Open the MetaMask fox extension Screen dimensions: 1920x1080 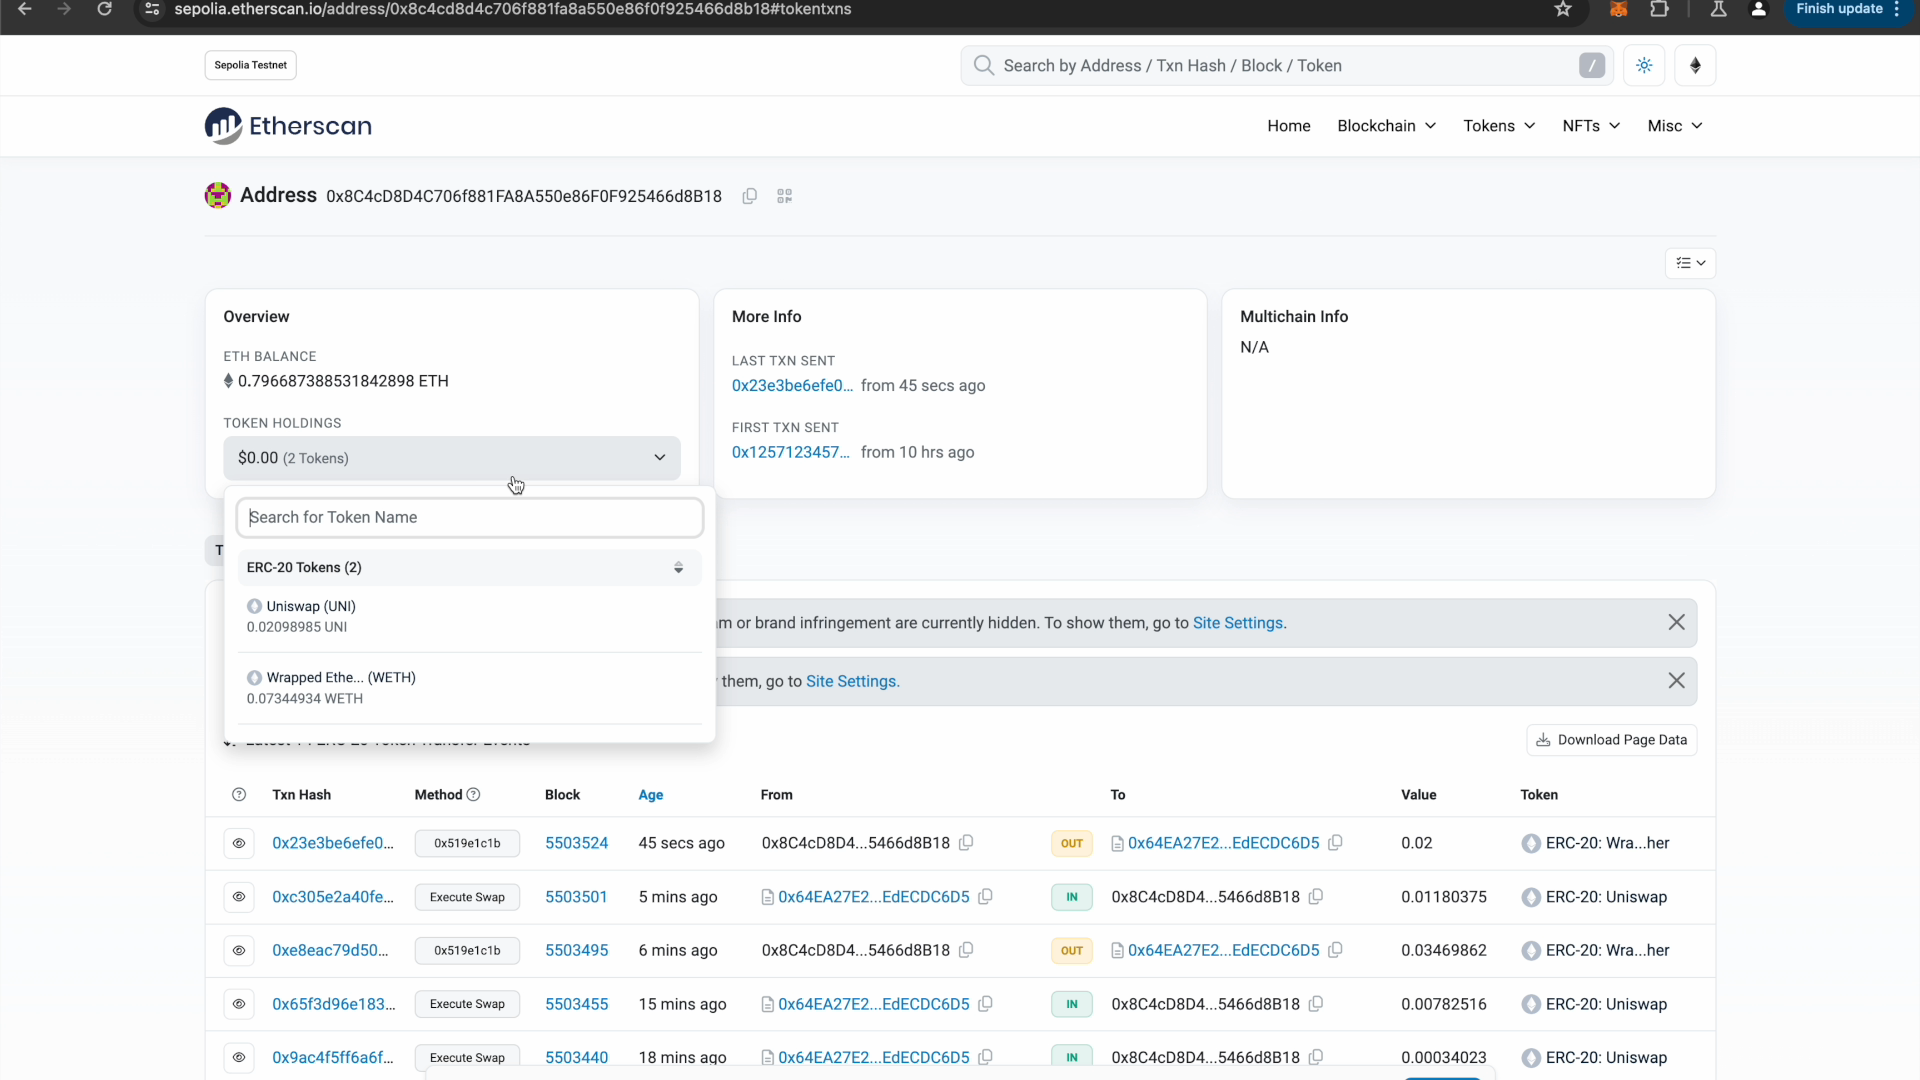pyautogui.click(x=1618, y=10)
